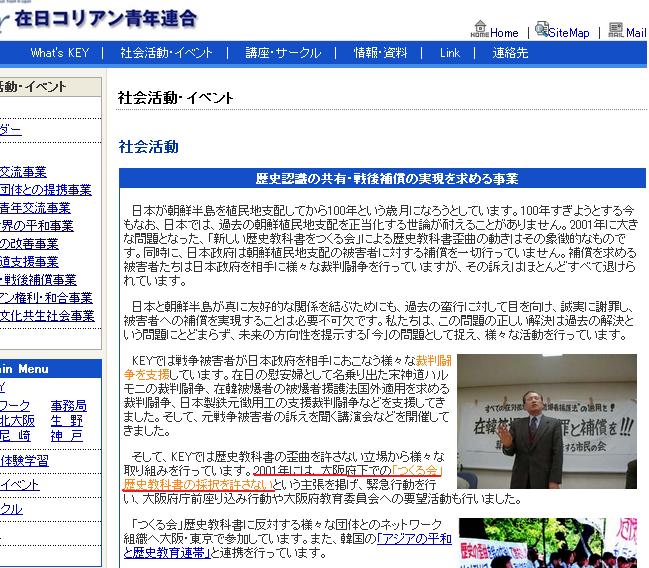Open the 体験学習 sidebar link
The width and height of the screenshot is (649, 568).
pyautogui.click(x=24, y=461)
